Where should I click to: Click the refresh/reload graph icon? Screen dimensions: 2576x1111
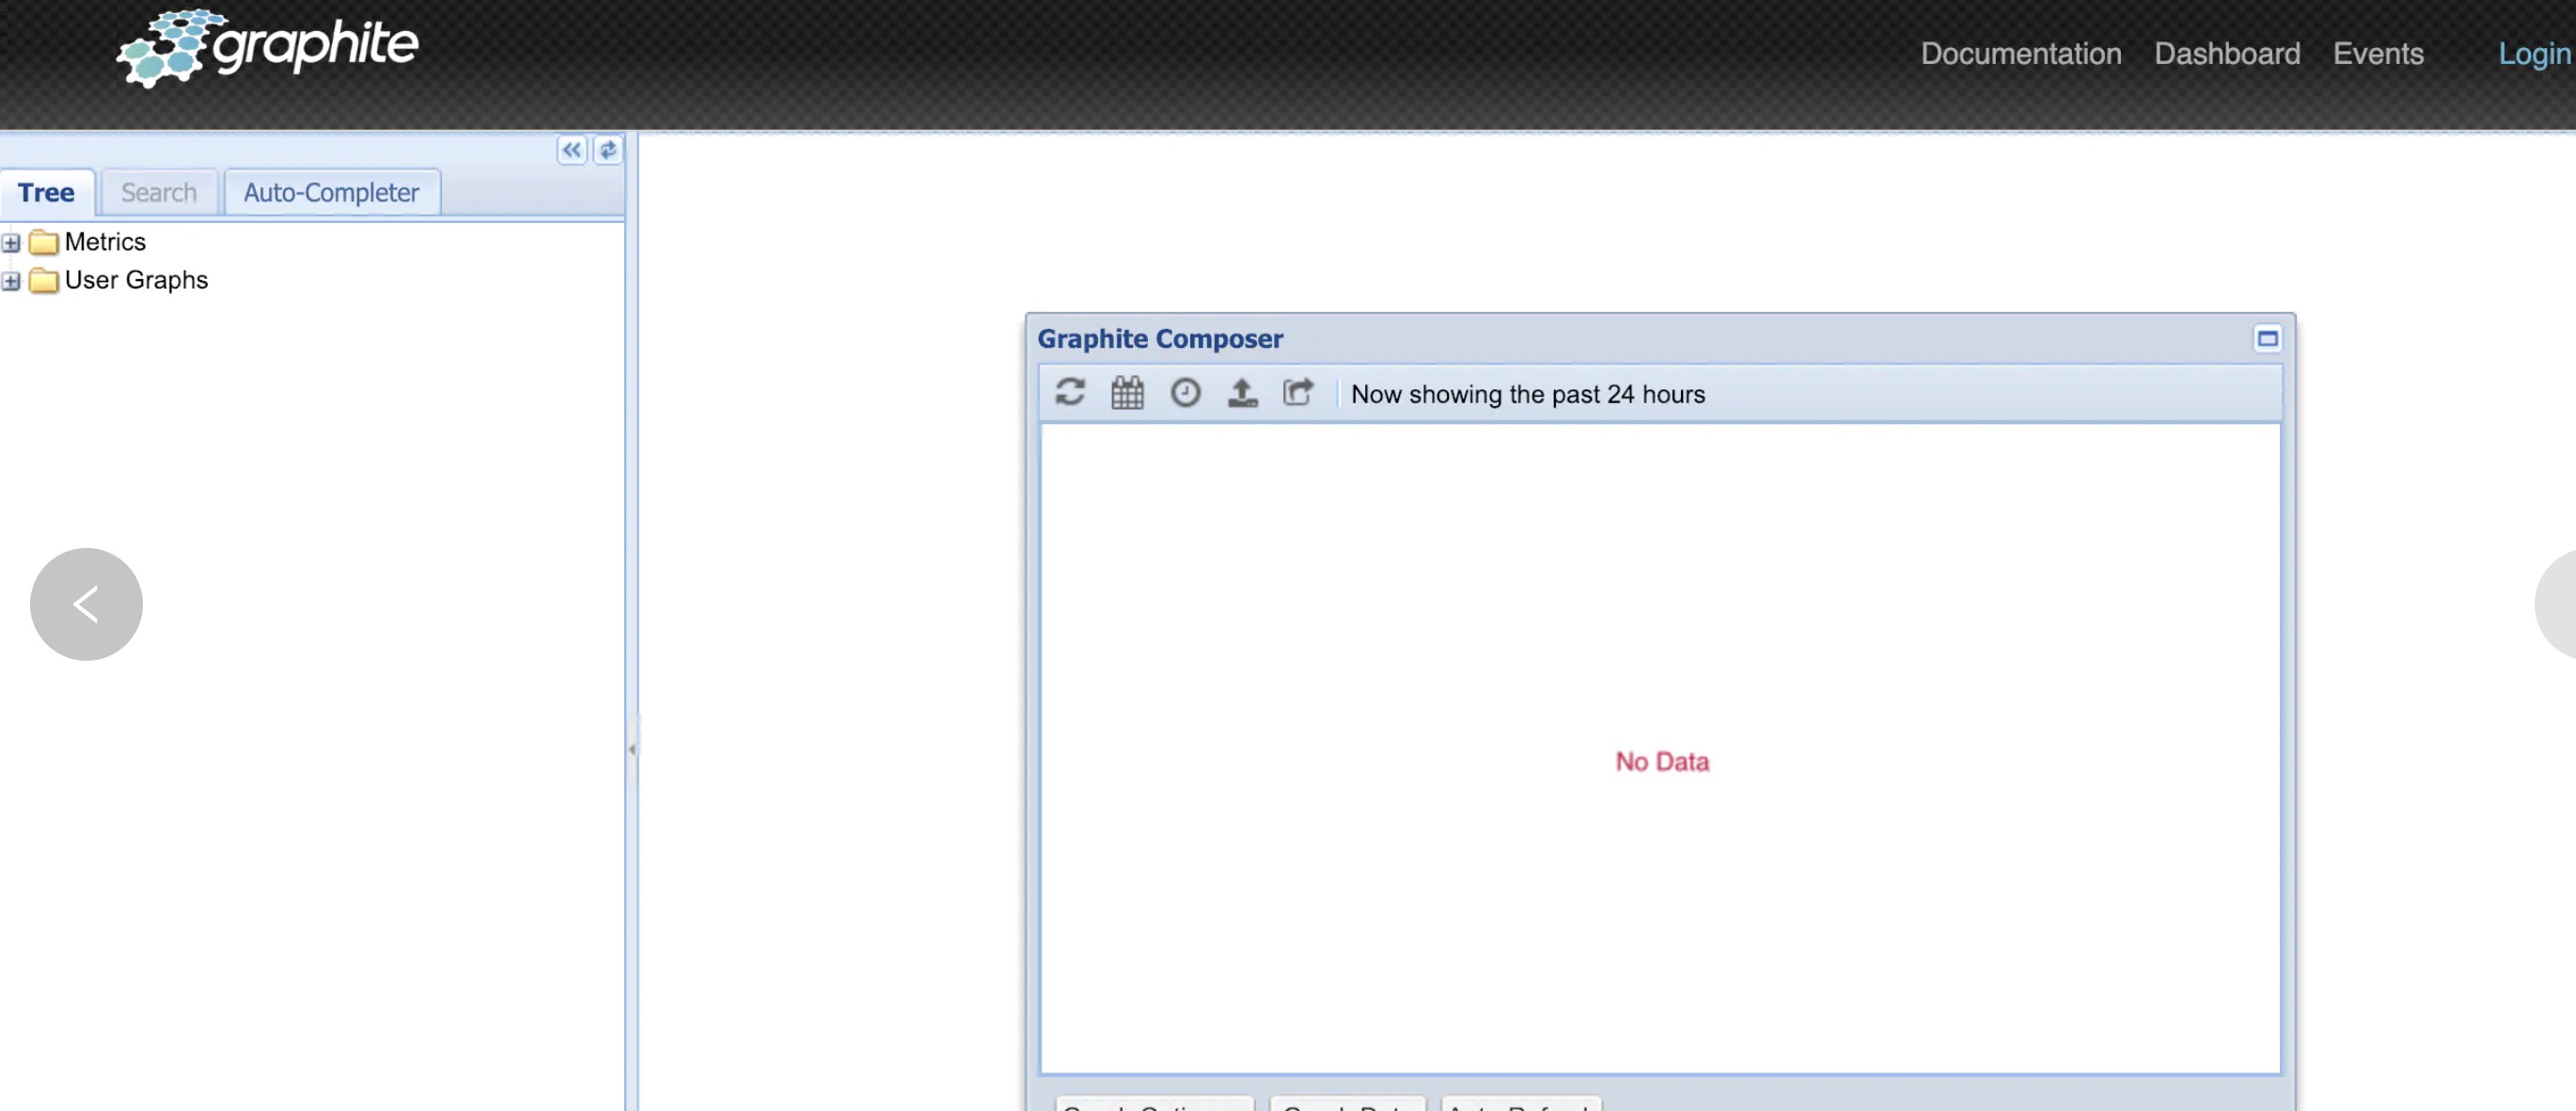click(x=1070, y=393)
